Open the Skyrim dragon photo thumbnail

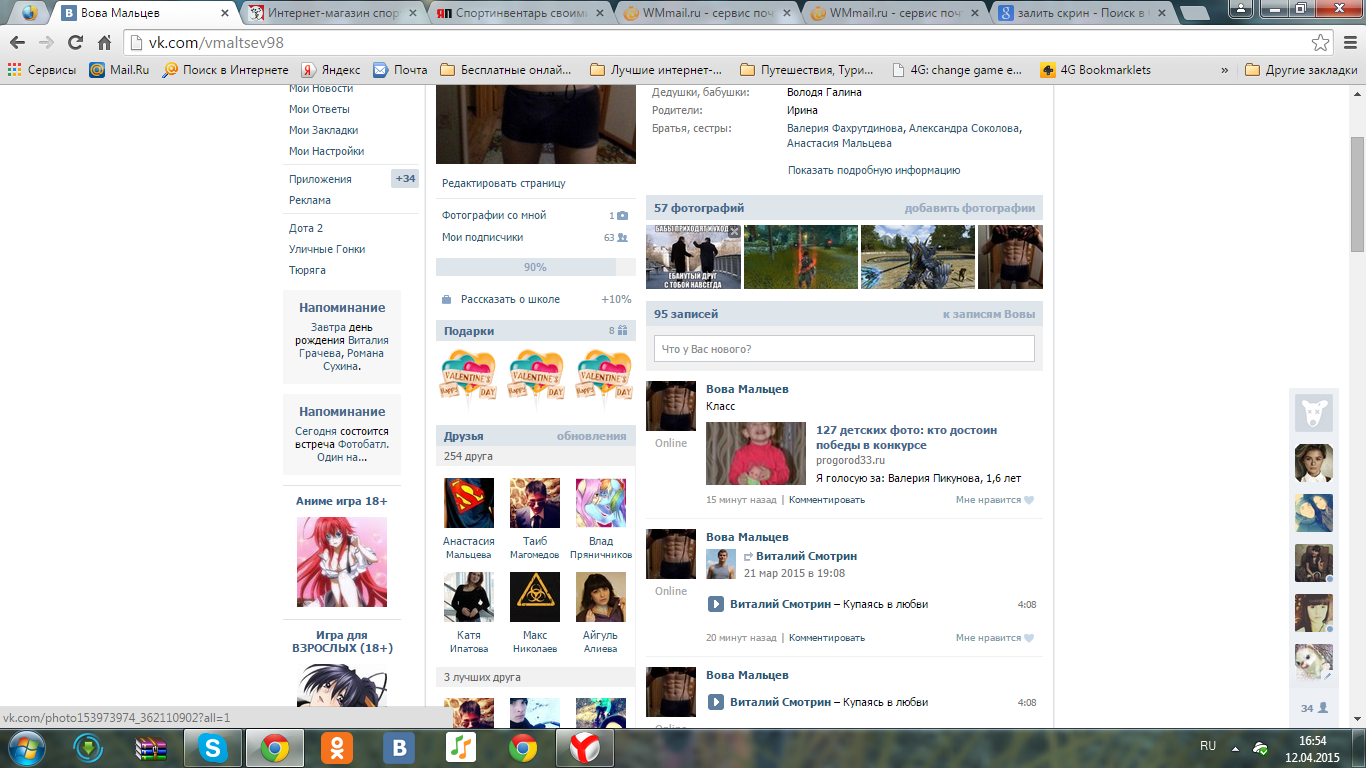coord(917,257)
